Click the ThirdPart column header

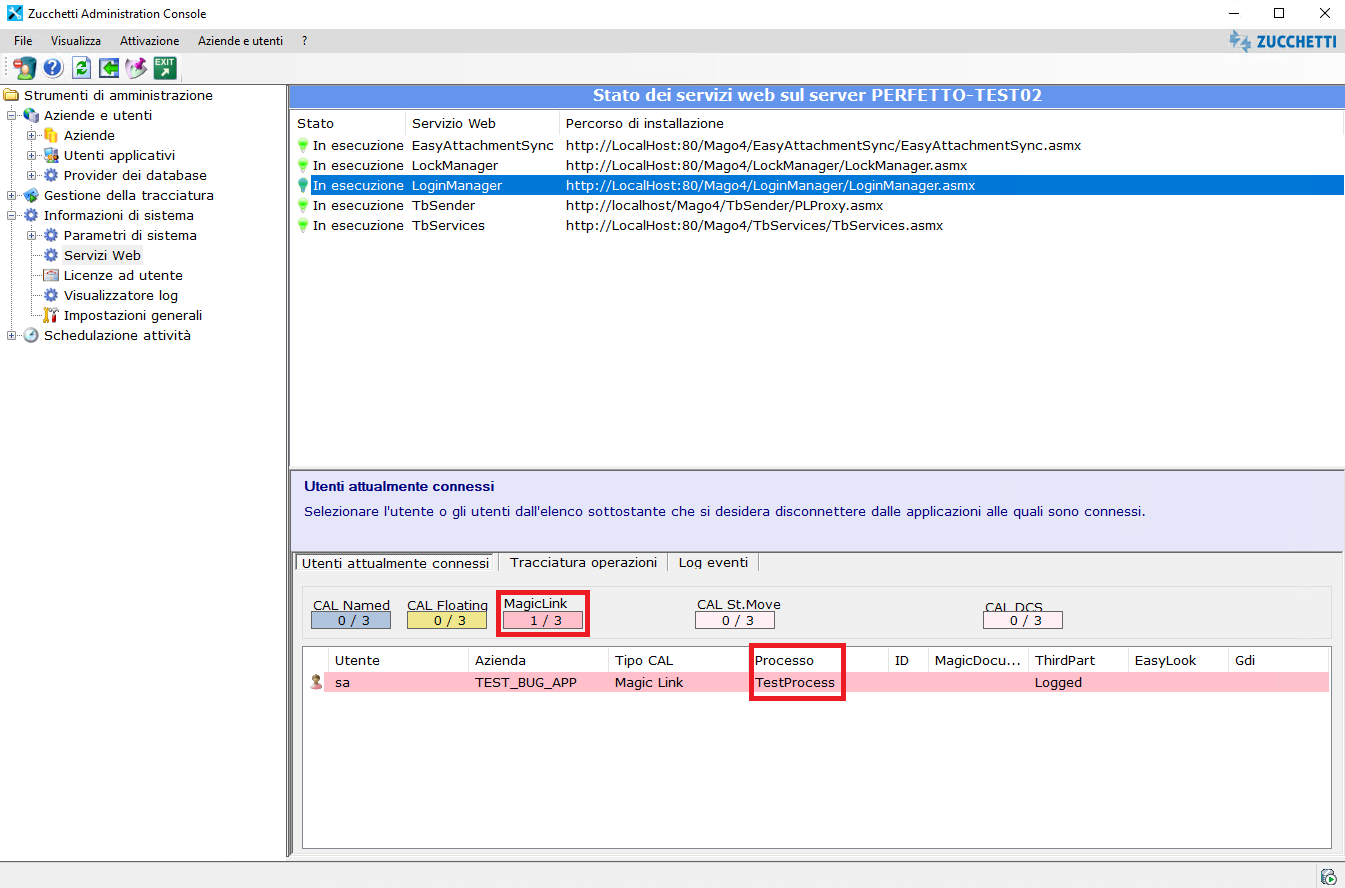pos(1079,660)
